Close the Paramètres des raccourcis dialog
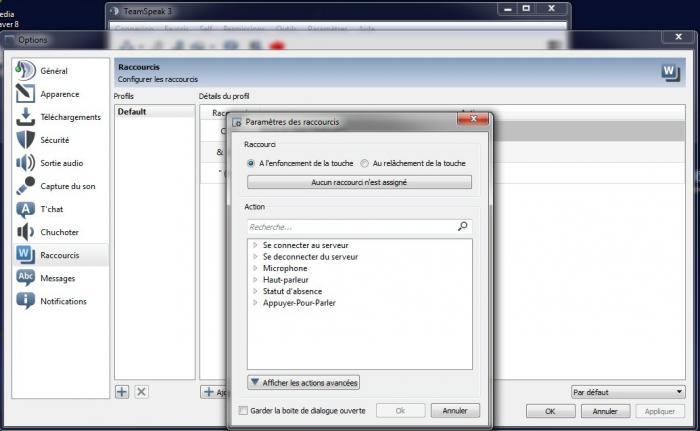This screenshot has height=431, width=700. [473, 118]
